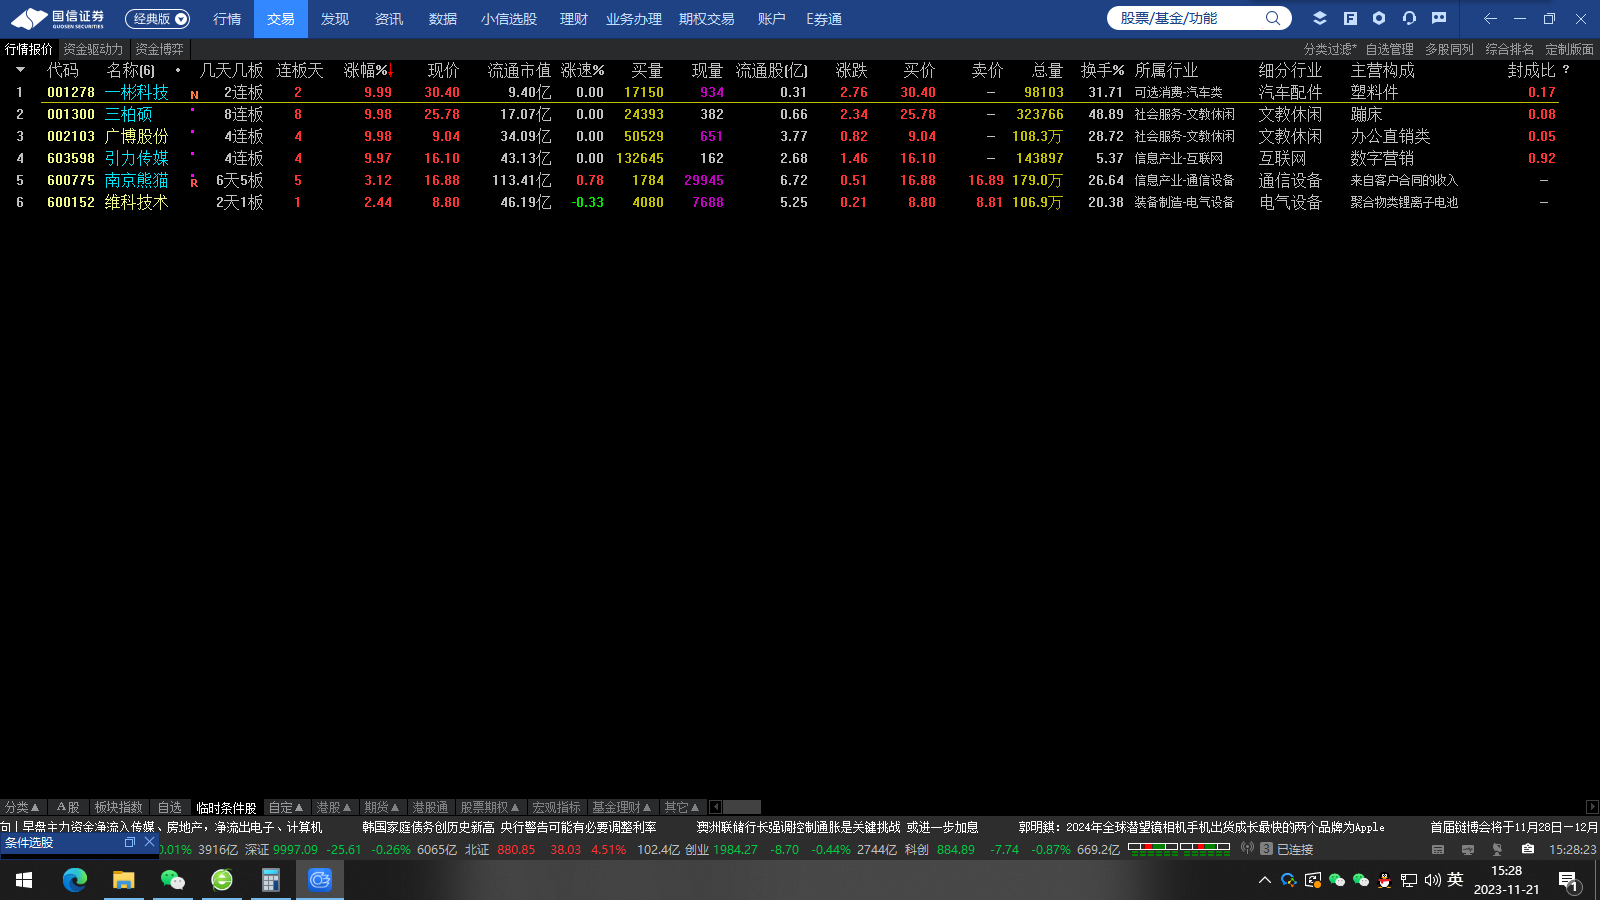Screen dimensions: 1600x900
Task: Click the headset customer service icon
Action: (x=1409, y=18)
